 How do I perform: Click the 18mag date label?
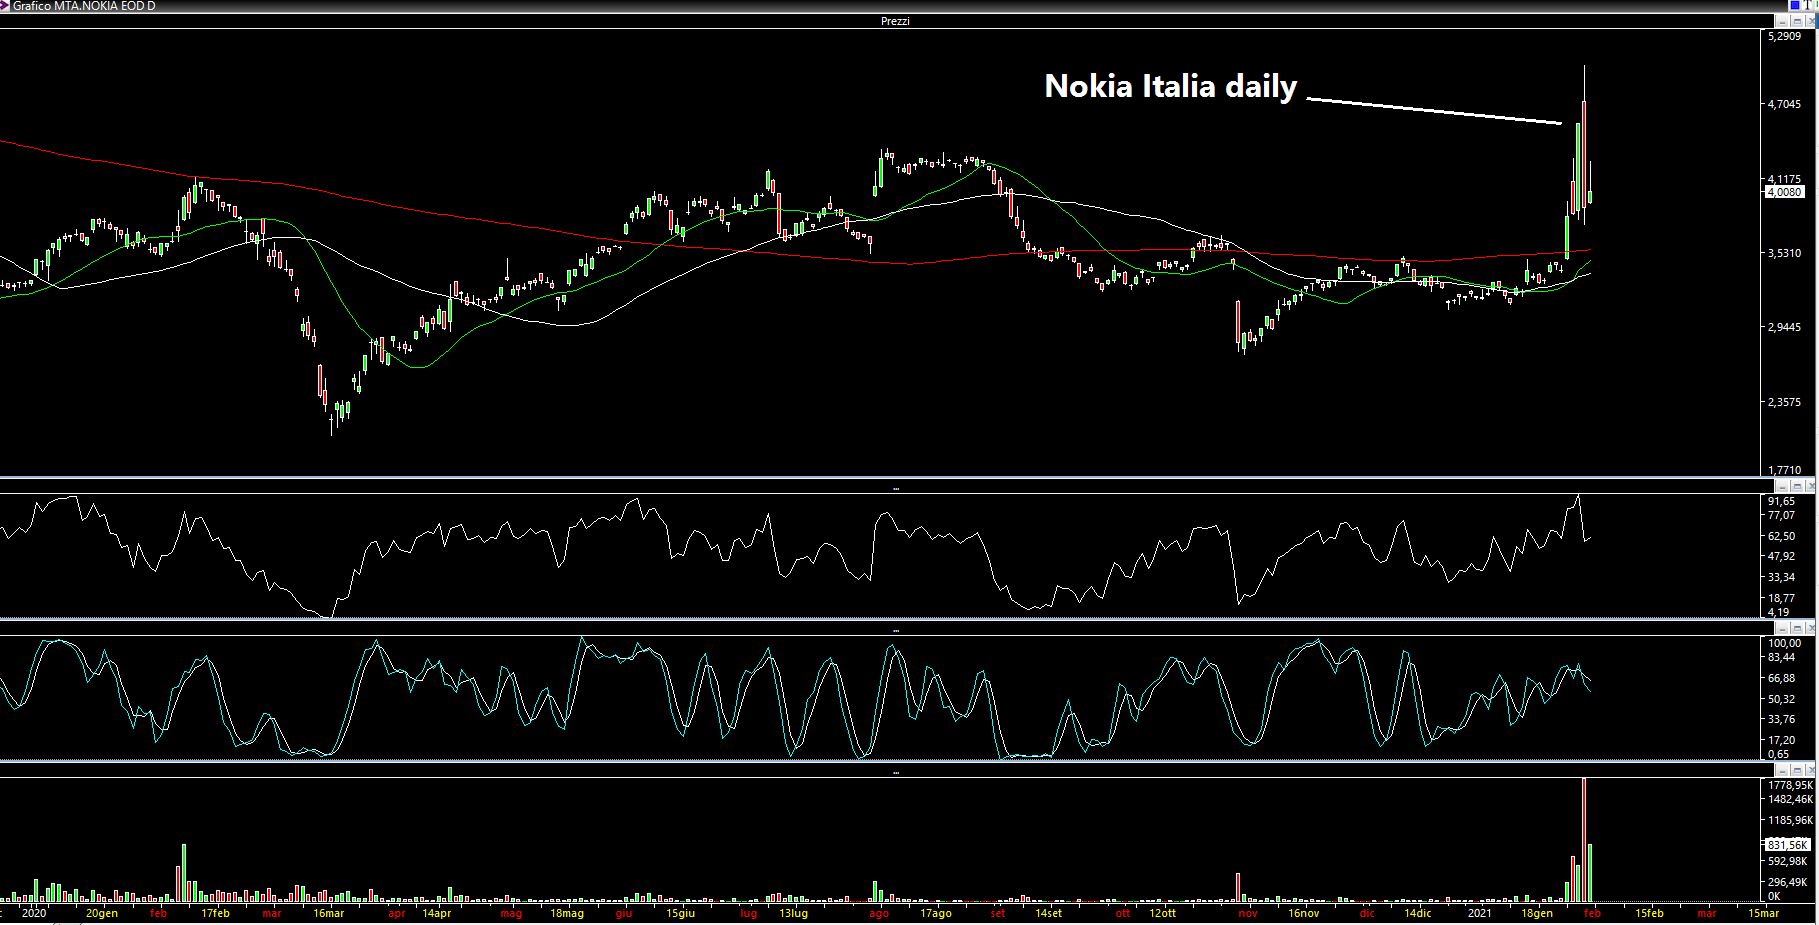(x=567, y=913)
